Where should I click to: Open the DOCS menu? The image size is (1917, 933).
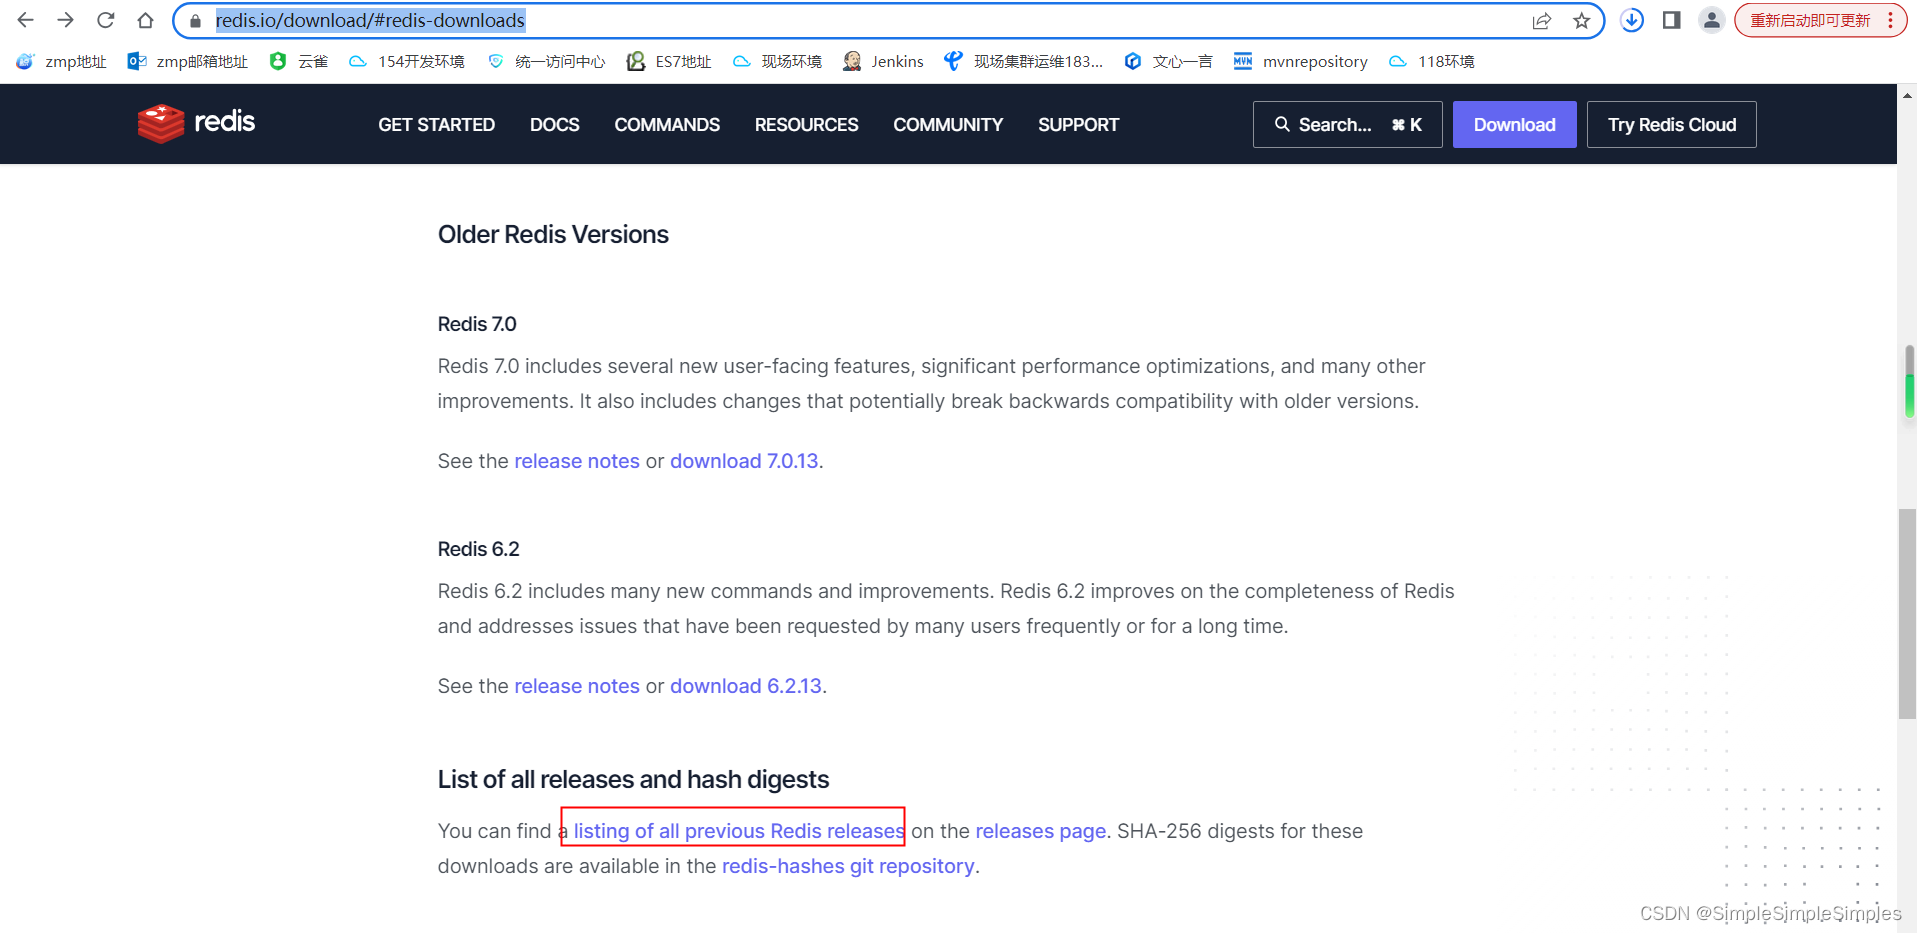click(555, 125)
